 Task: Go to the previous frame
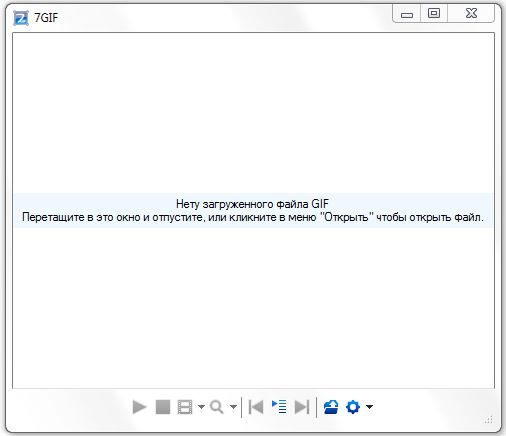[256, 407]
